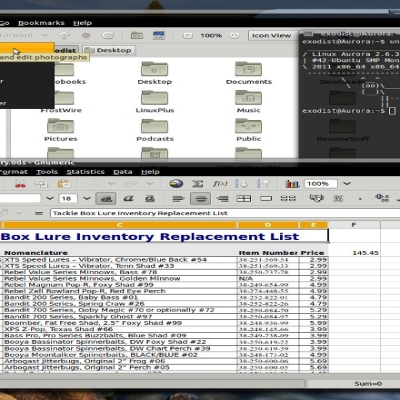
Task: Align cell text left
Action: coord(178,199)
